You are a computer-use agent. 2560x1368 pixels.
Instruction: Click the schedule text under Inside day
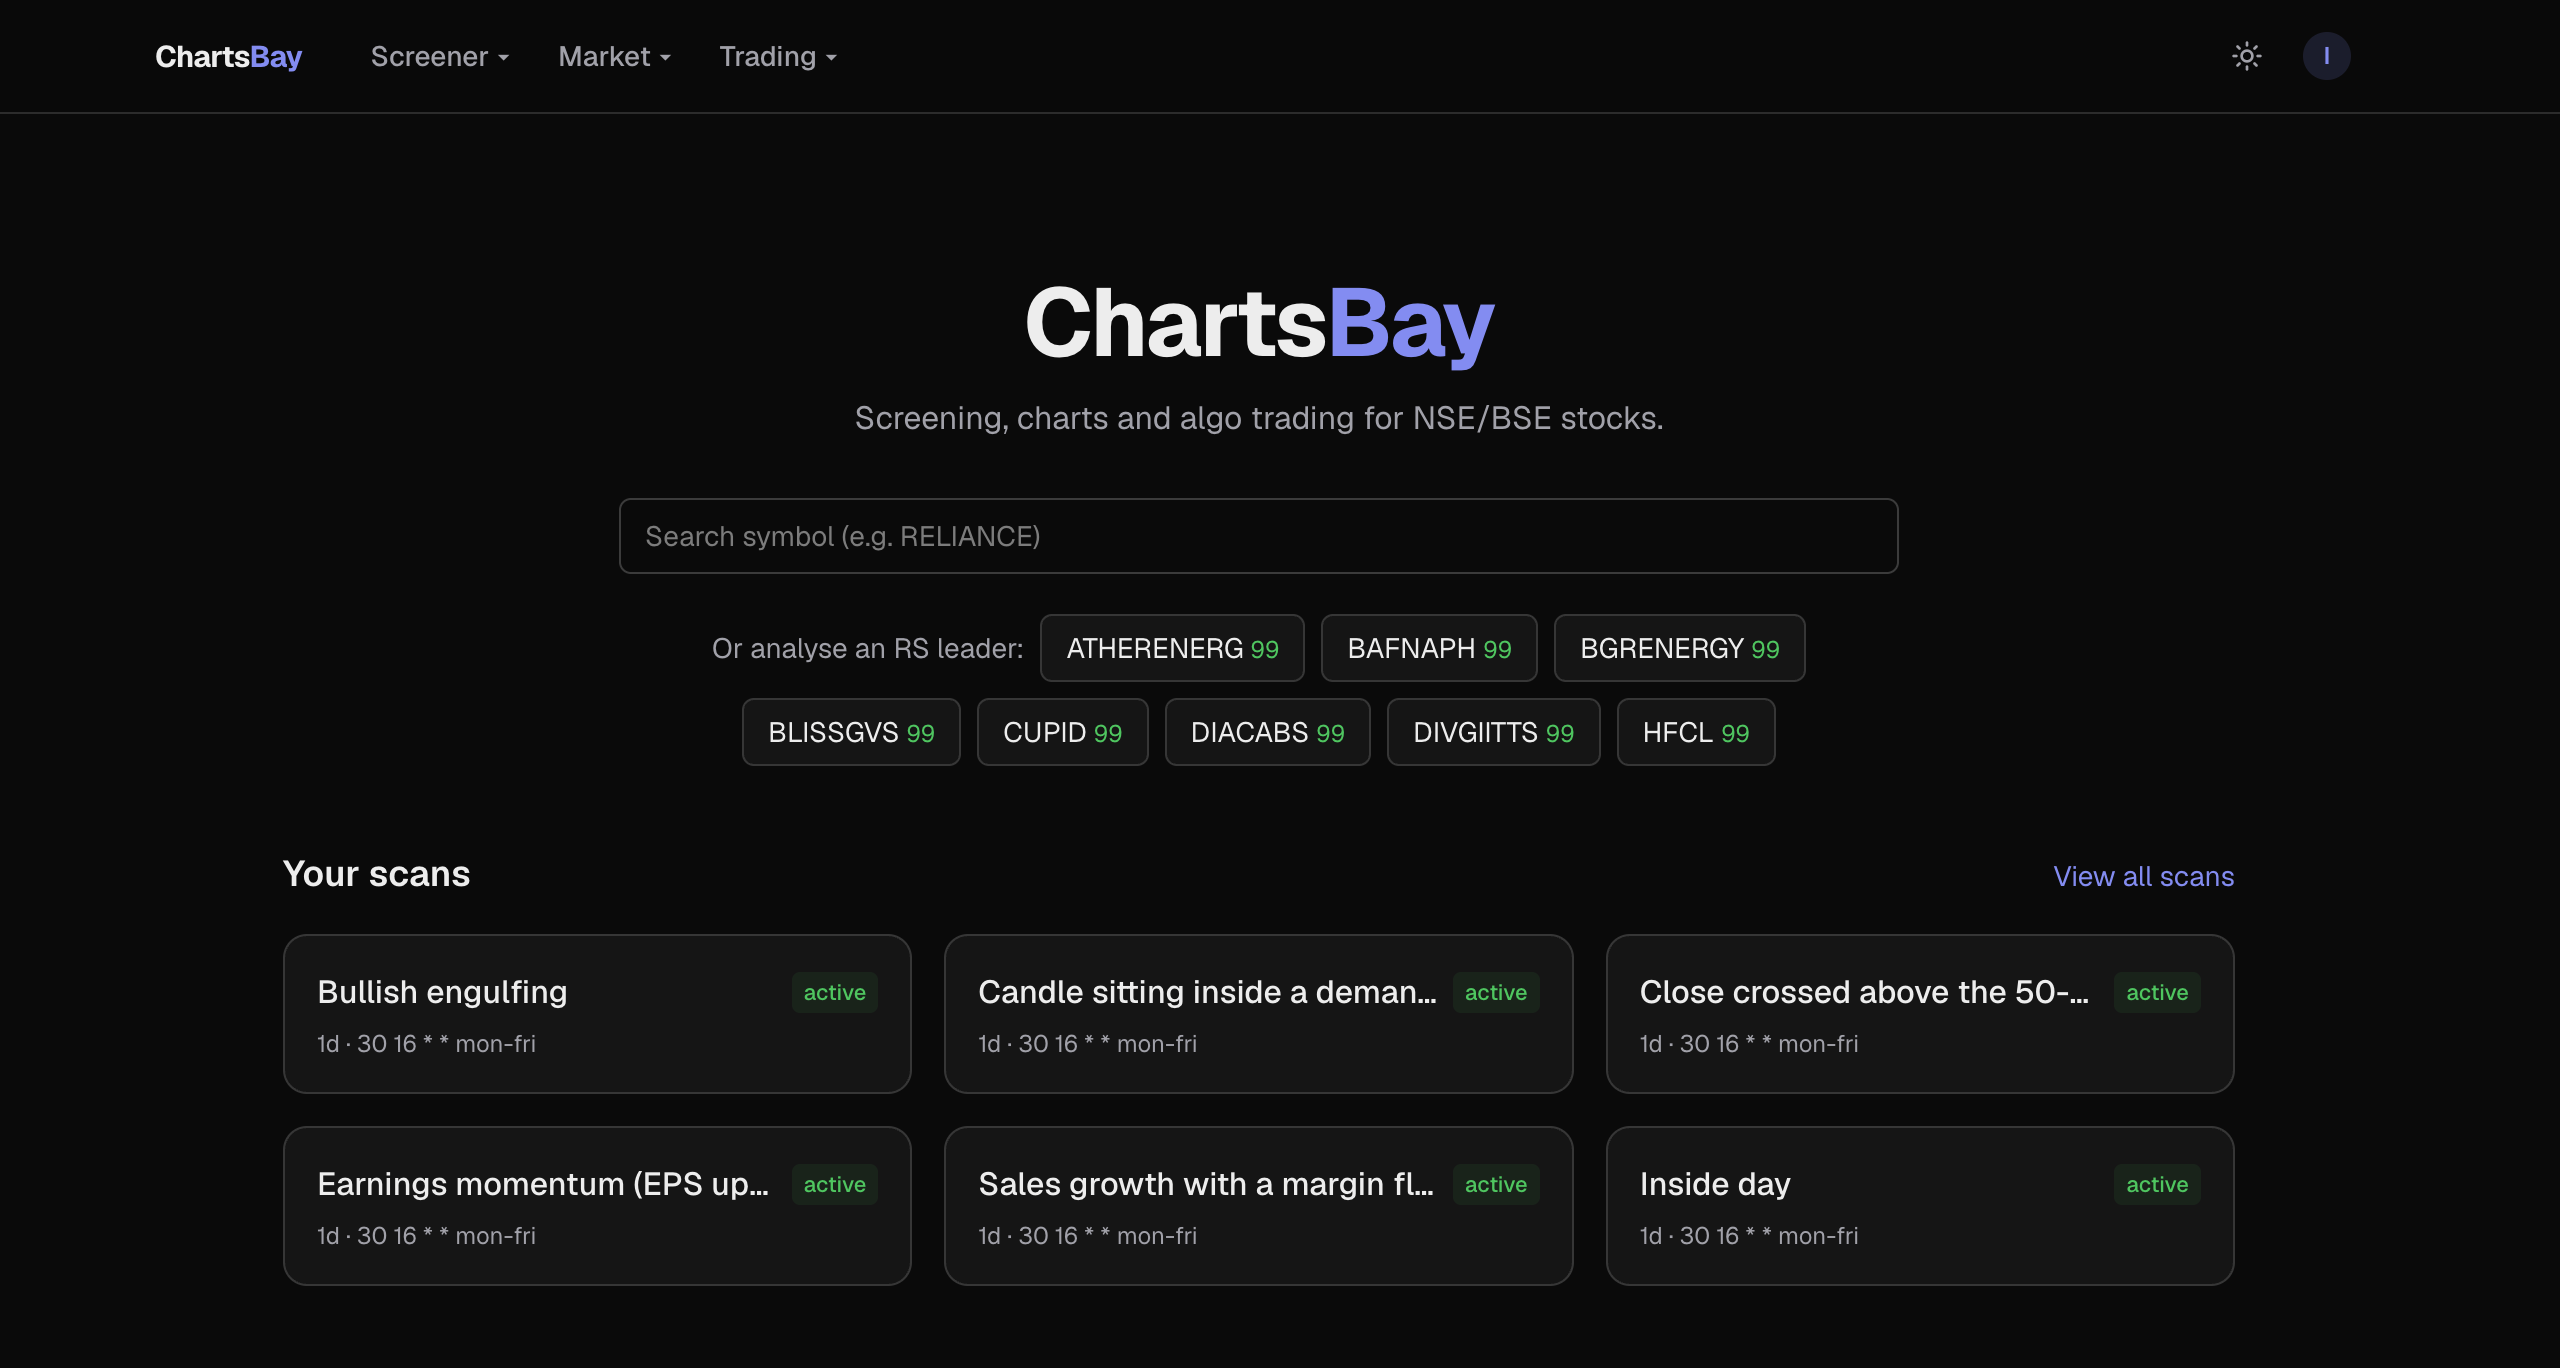(x=1749, y=1235)
